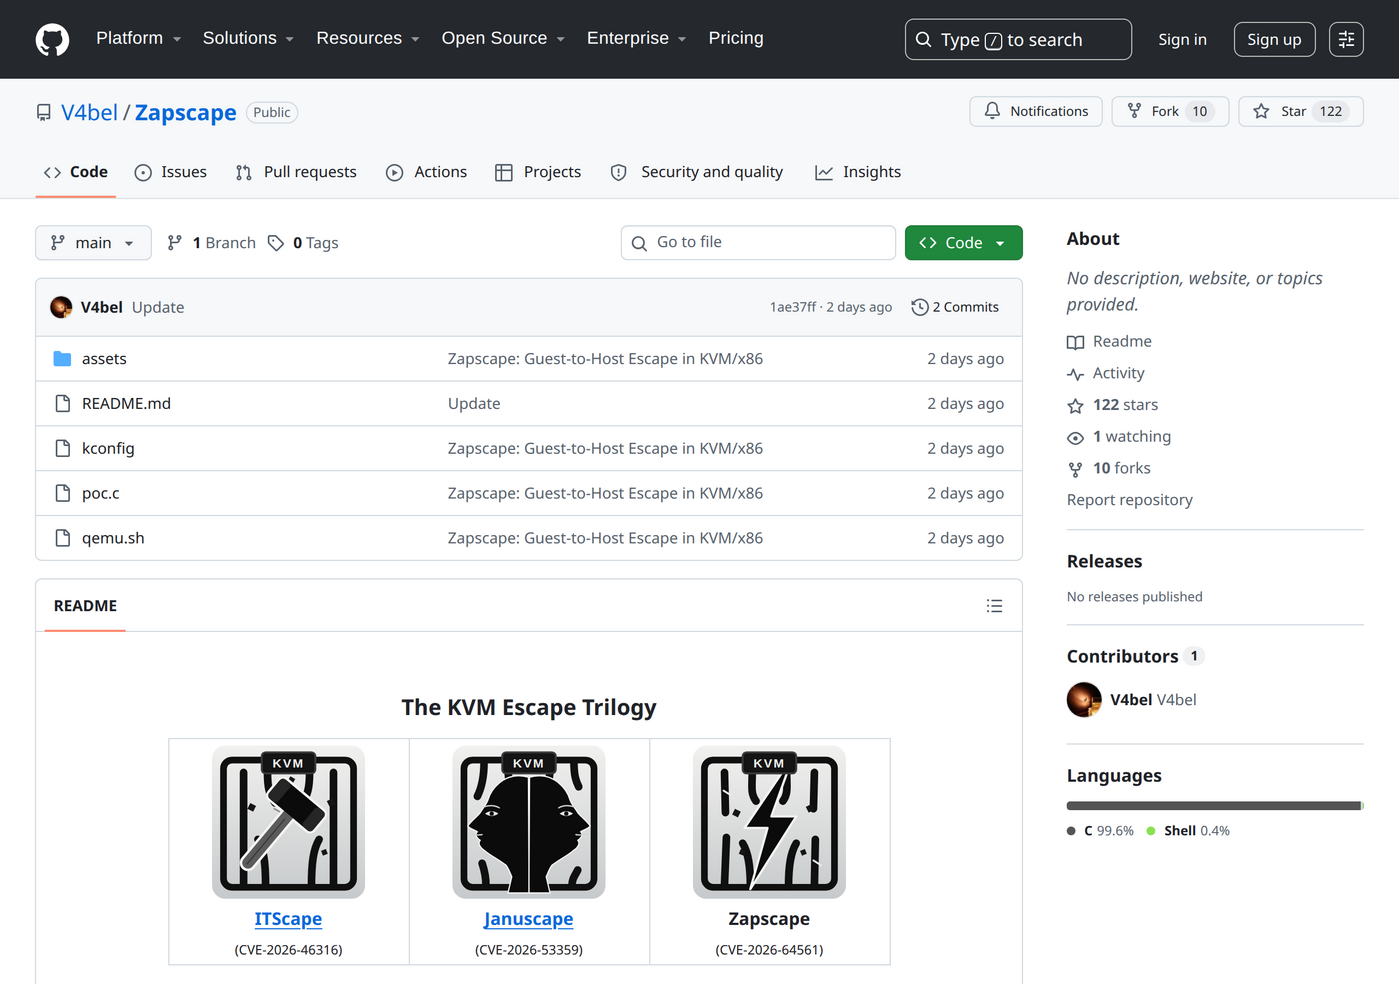Viewport: 1399px width, 984px height.
Task: Click the ITScape hammer logo image
Action: tap(288, 822)
